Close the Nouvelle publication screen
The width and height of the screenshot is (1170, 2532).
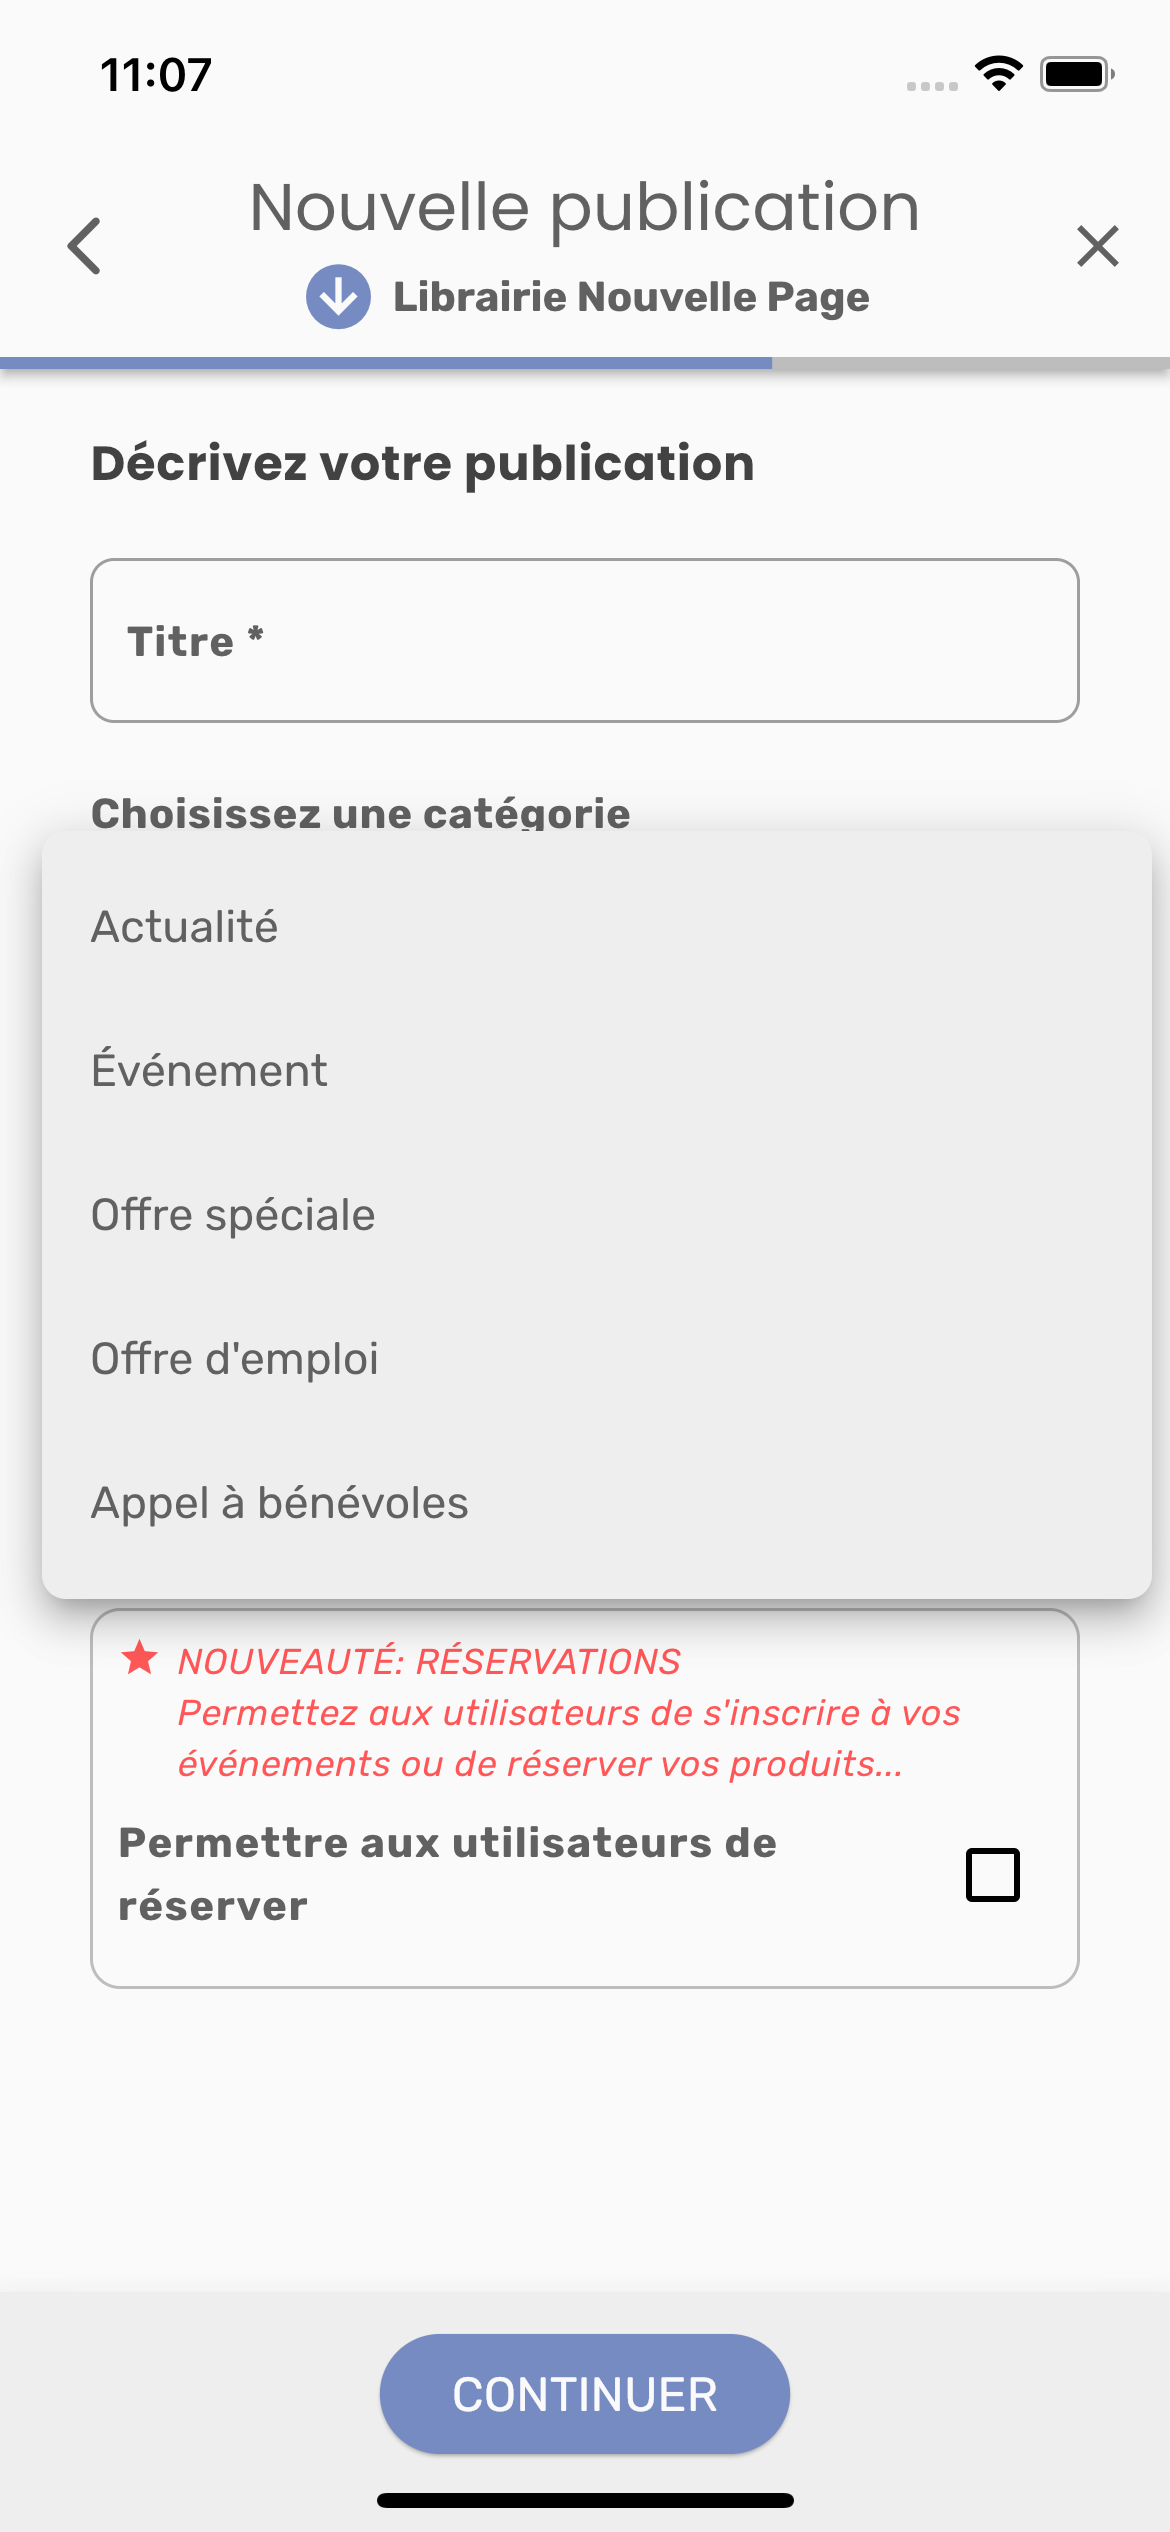pyautogui.click(x=1097, y=246)
